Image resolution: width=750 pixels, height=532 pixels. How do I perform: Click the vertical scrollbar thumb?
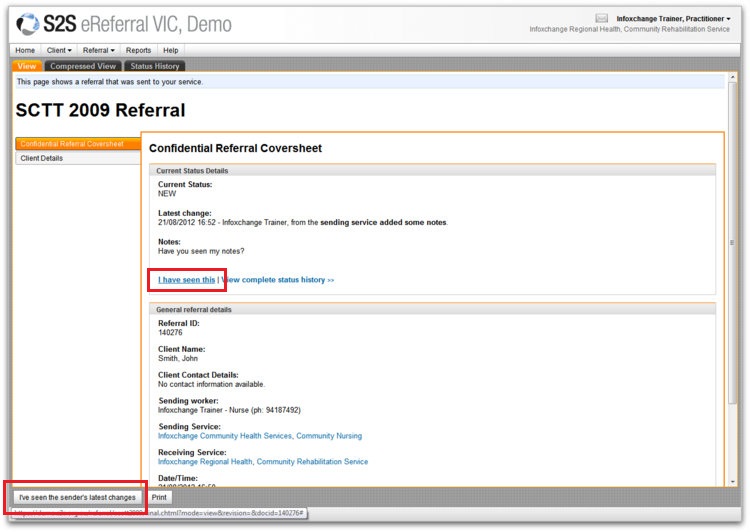732,243
